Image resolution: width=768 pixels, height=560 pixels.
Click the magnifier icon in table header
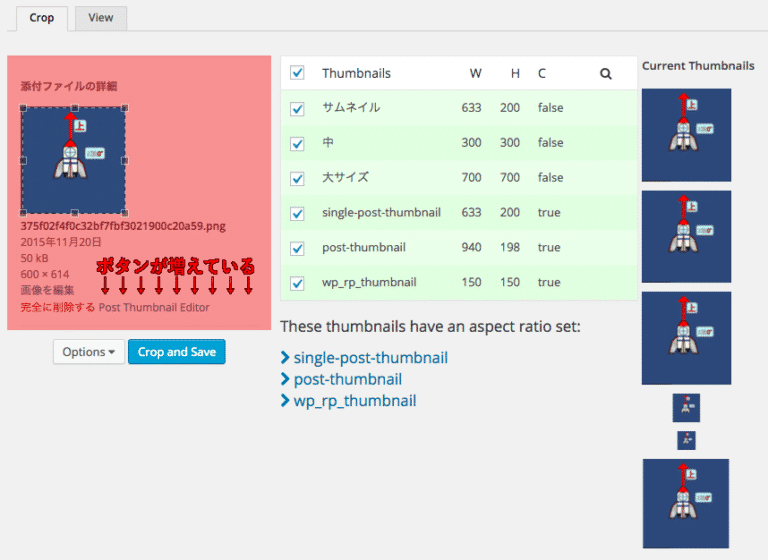[x=605, y=73]
